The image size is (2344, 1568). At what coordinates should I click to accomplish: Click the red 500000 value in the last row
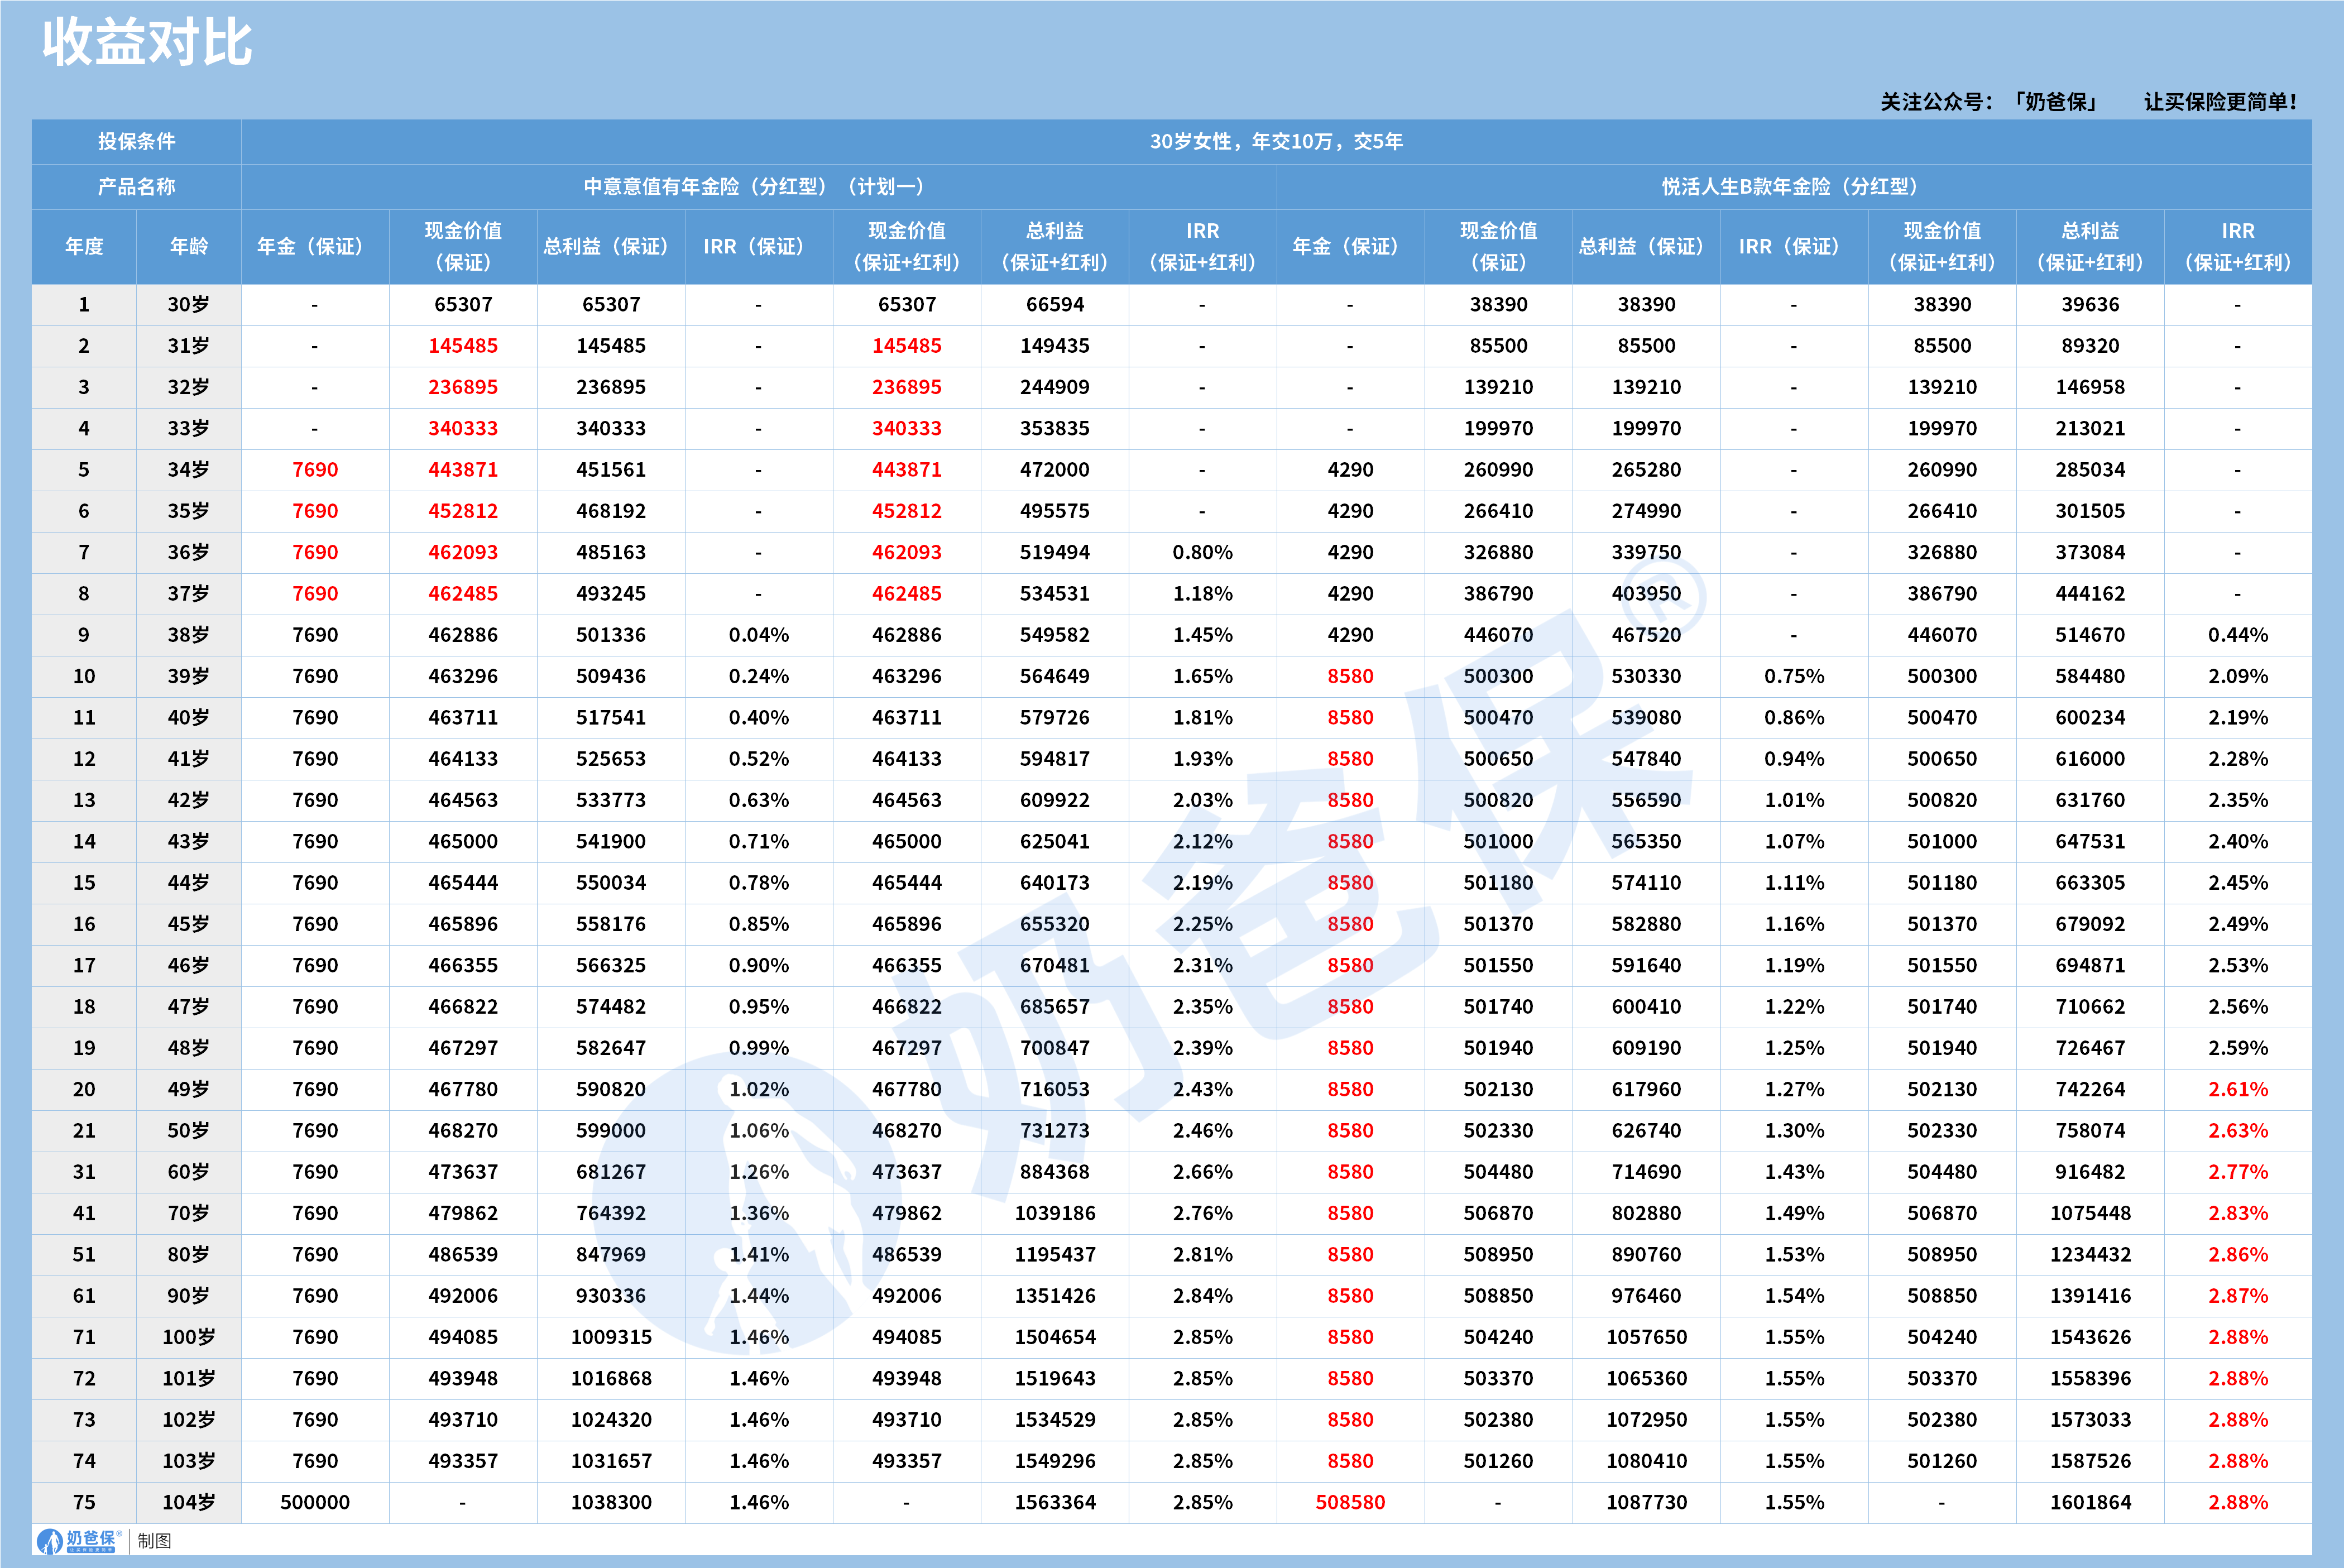point(315,1502)
